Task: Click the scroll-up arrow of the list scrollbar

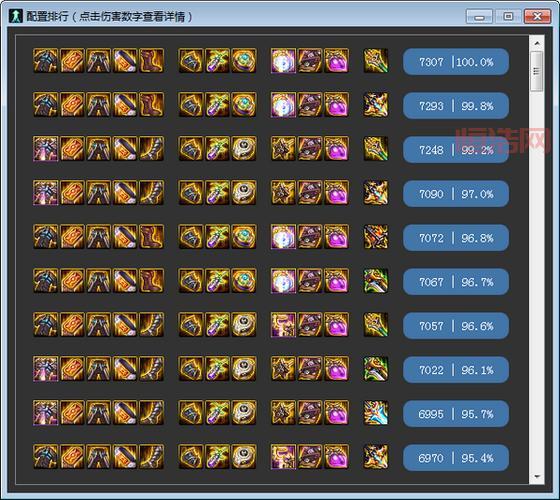Action: (537, 43)
